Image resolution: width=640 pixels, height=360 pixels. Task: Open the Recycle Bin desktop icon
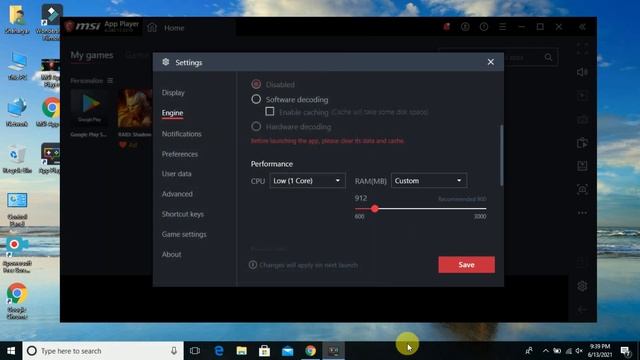click(17, 159)
